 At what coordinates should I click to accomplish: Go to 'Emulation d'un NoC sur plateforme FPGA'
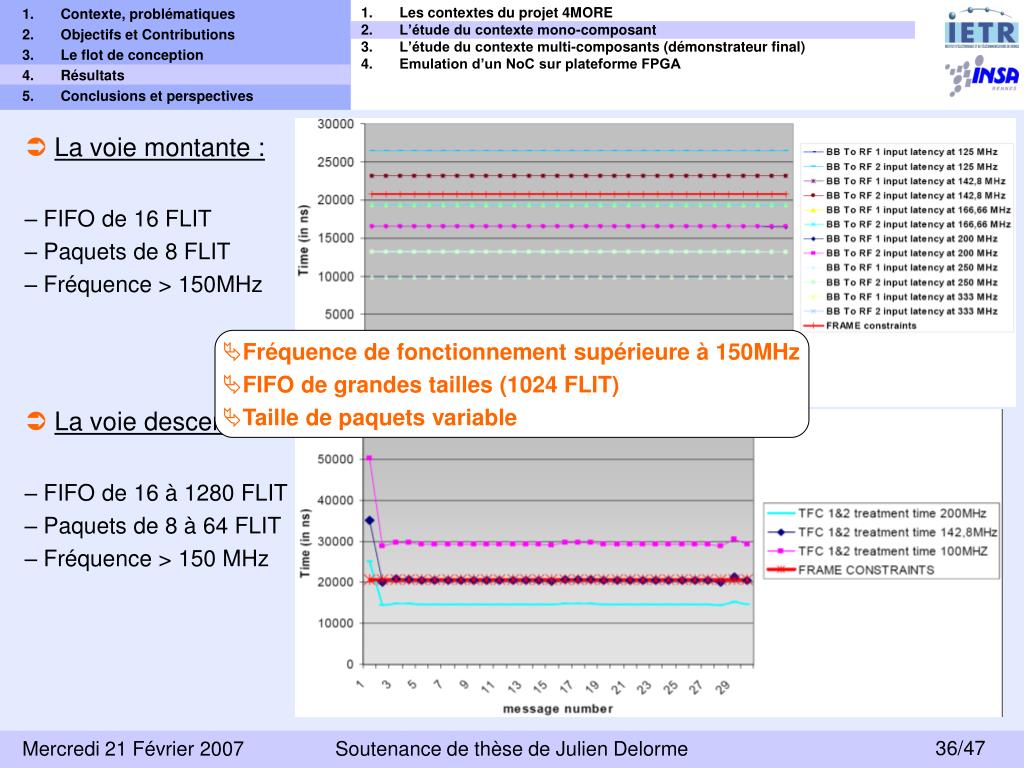coord(540,63)
